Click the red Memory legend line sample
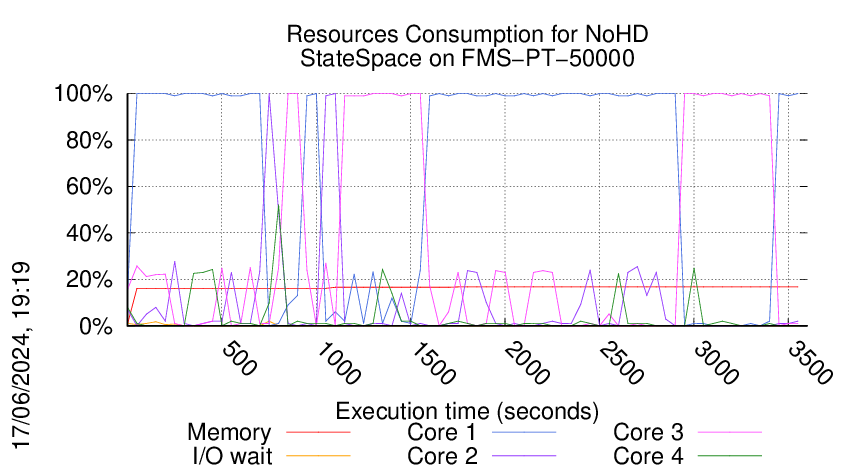The height and width of the screenshot is (475, 850). tap(318, 432)
